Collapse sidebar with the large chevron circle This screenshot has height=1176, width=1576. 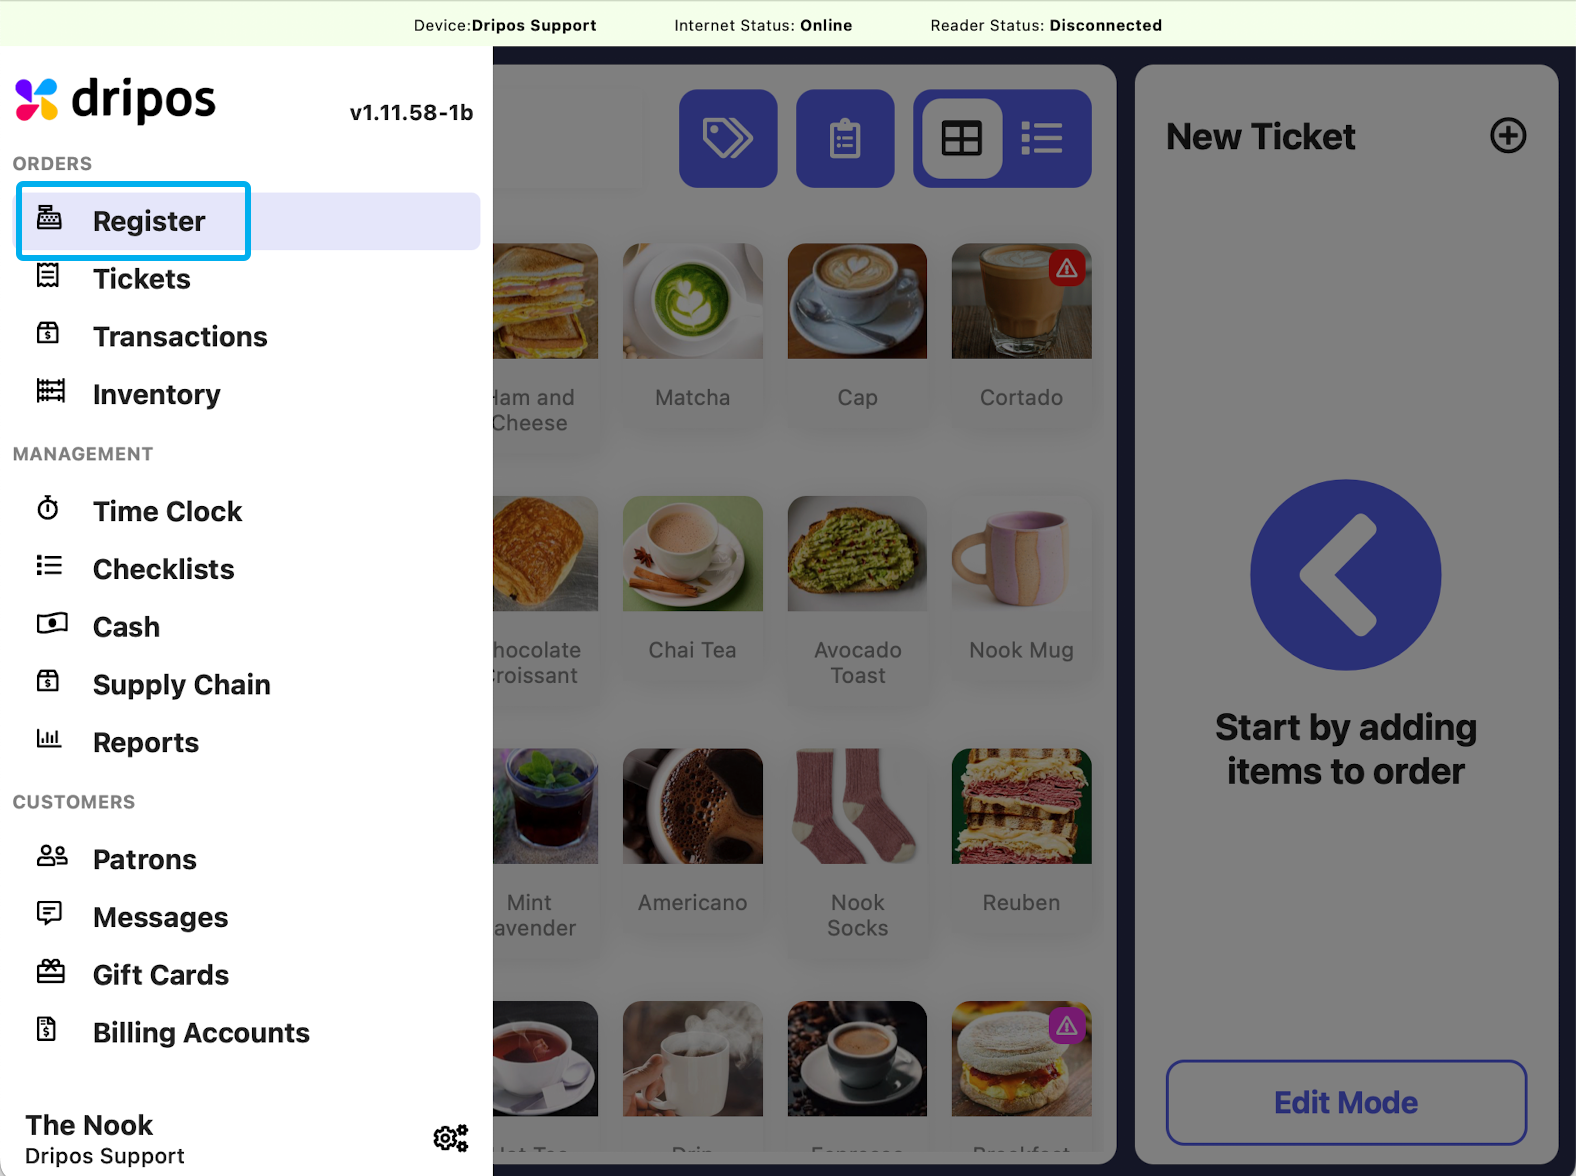pos(1346,575)
